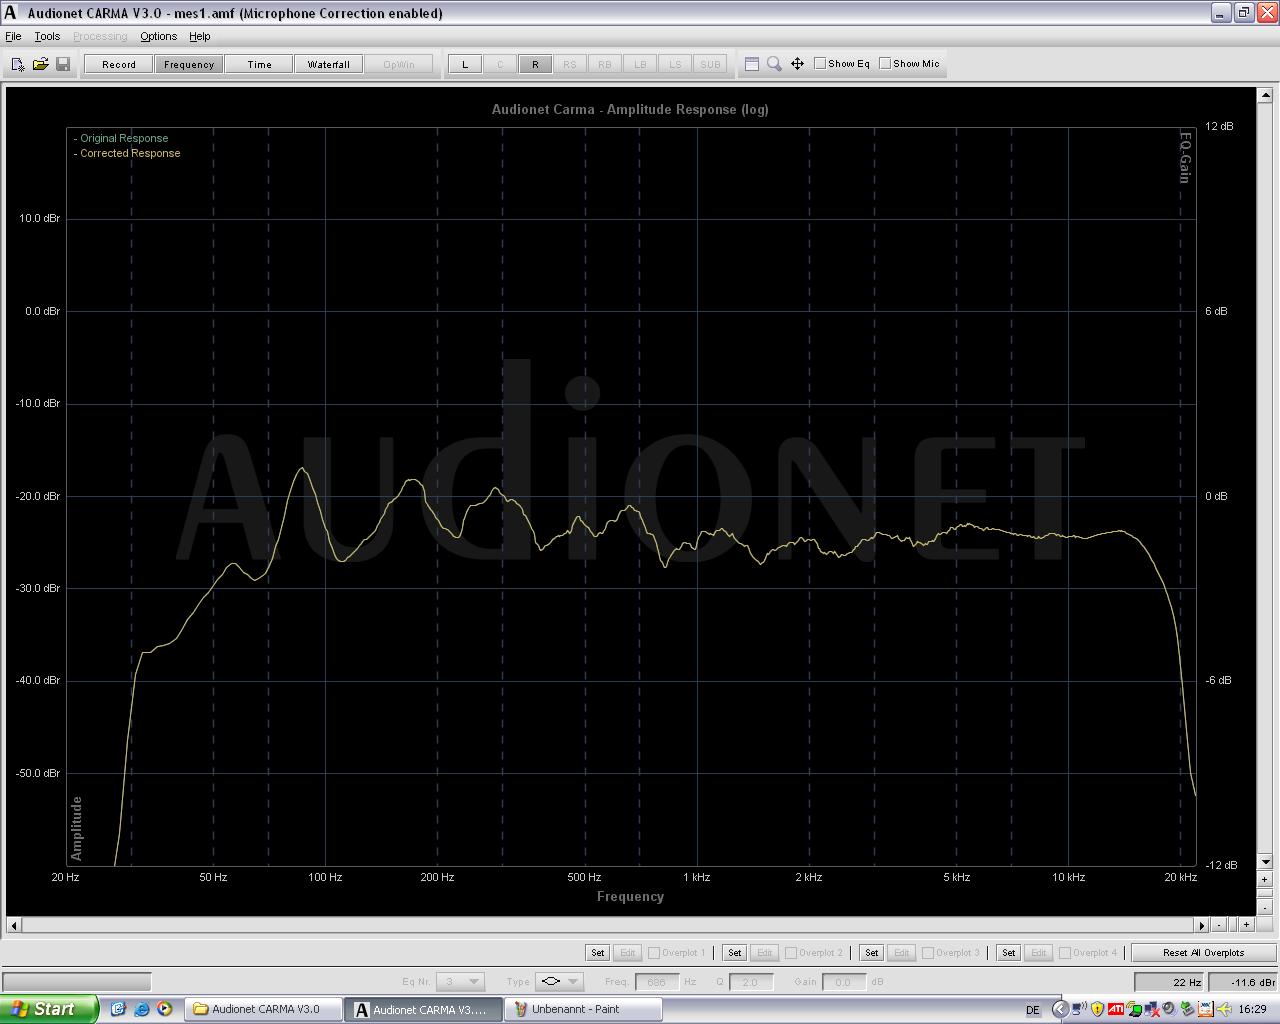Click the first quick launch icon beside Start

click(x=118, y=1009)
